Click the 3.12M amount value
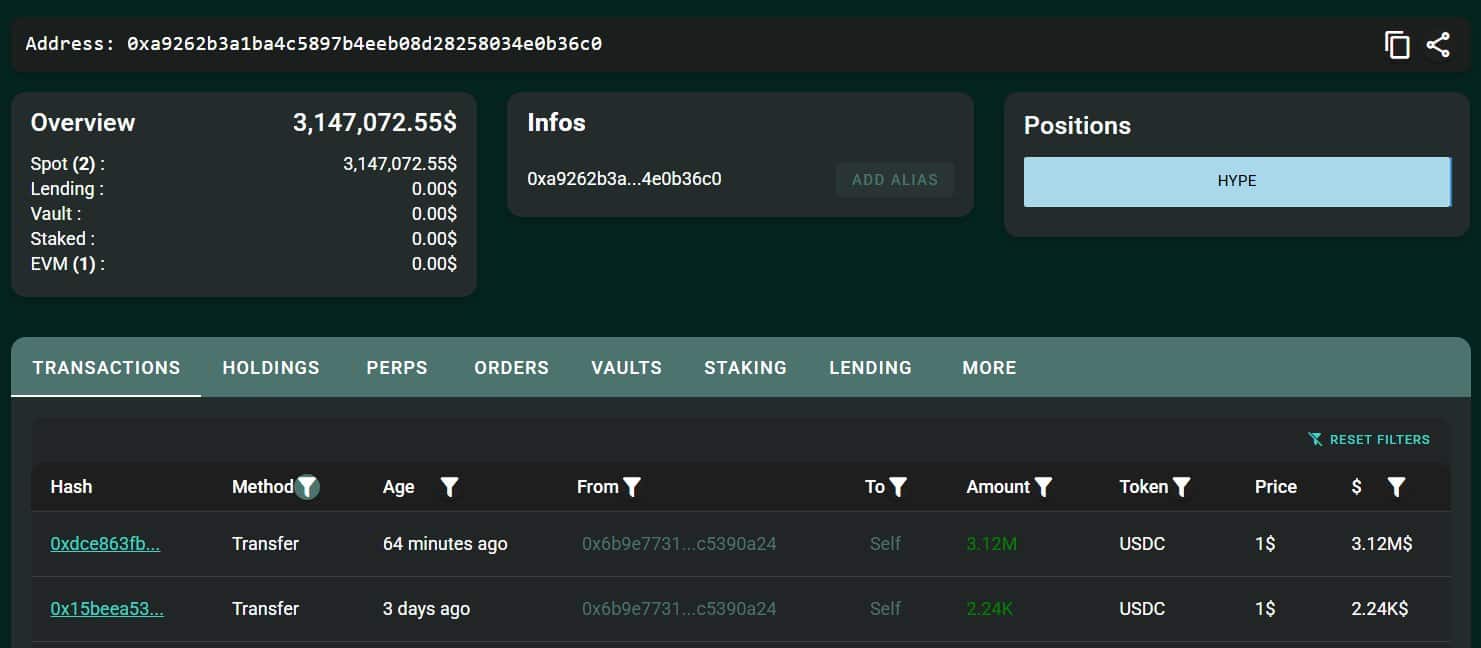The width and height of the screenshot is (1481, 648). point(992,544)
